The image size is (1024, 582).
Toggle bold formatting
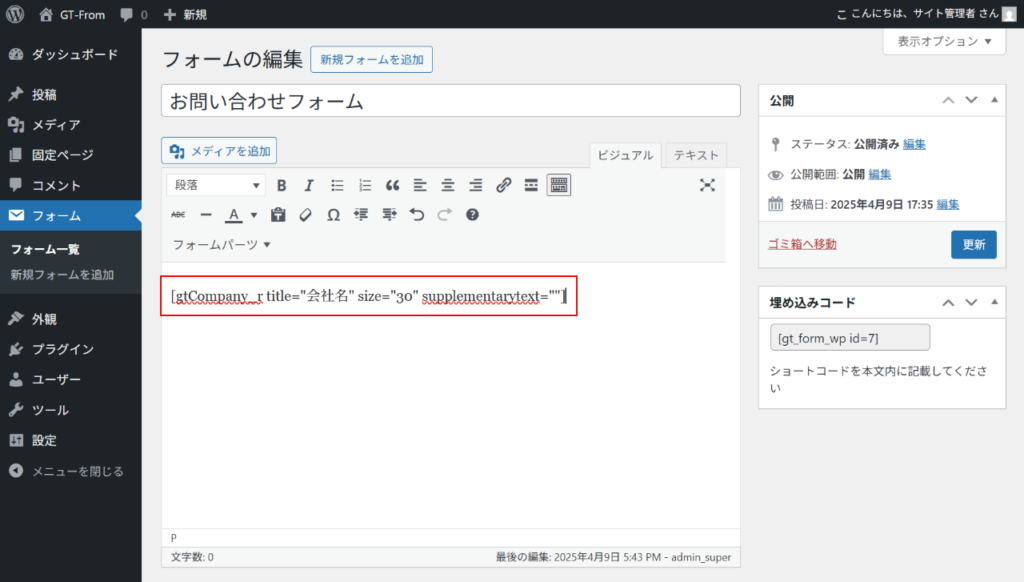(x=281, y=185)
